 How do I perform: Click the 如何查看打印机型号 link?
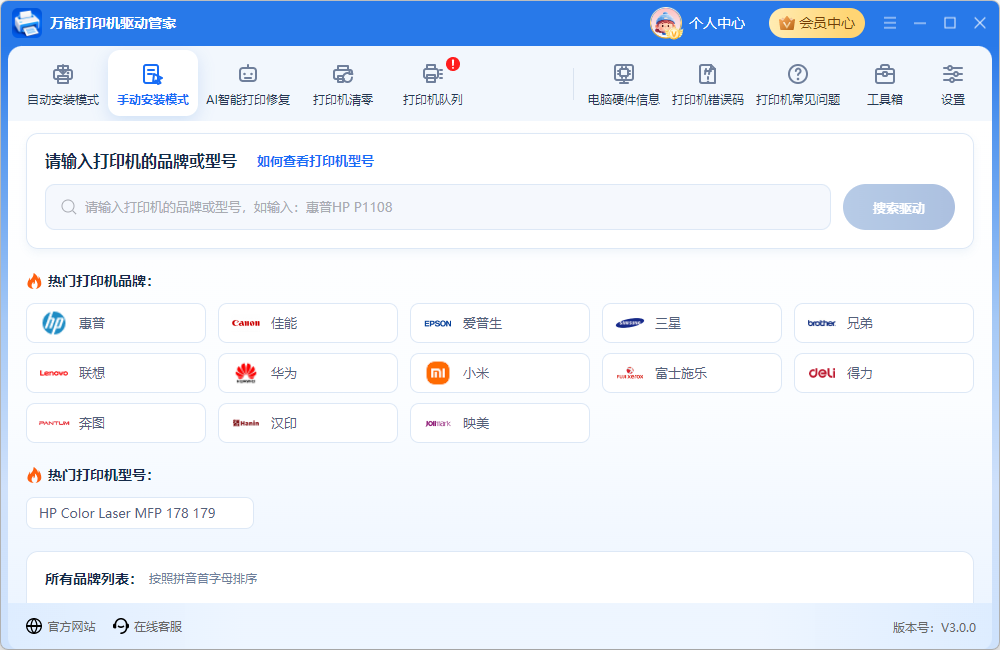315,161
